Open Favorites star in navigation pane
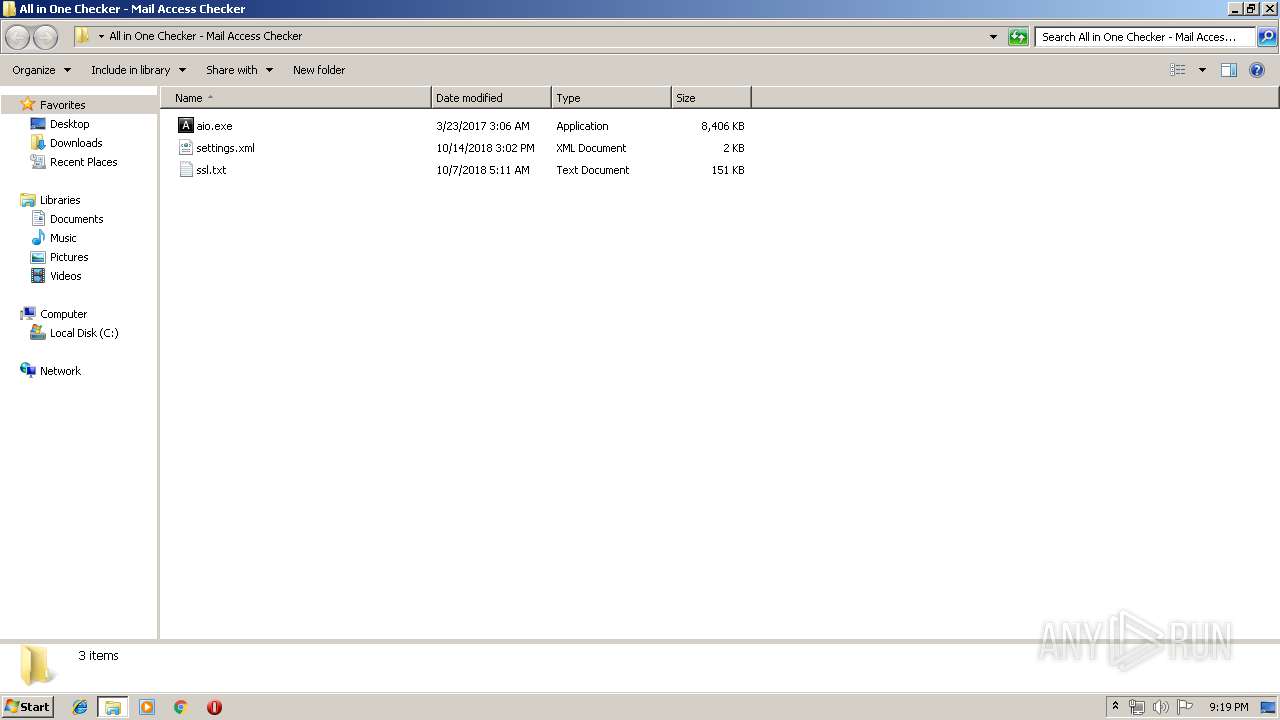This screenshot has width=1280, height=720. (x=28, y=105)
